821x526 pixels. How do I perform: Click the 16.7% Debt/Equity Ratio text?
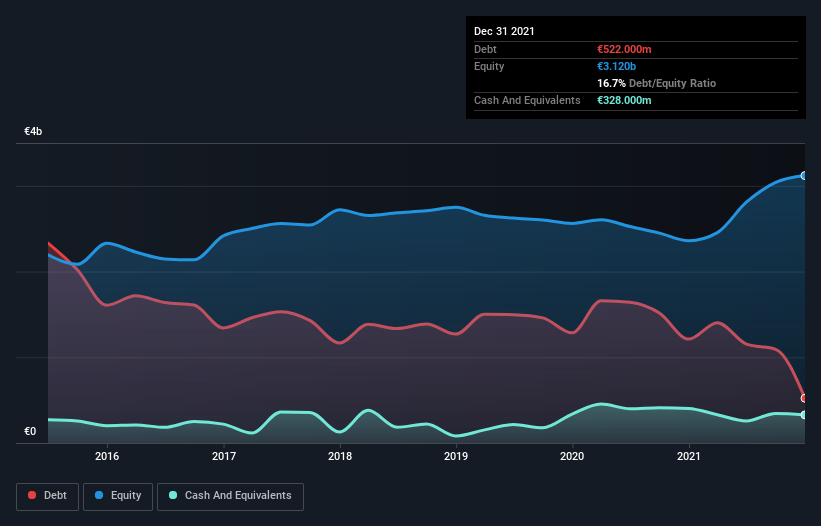coord(657,83)
